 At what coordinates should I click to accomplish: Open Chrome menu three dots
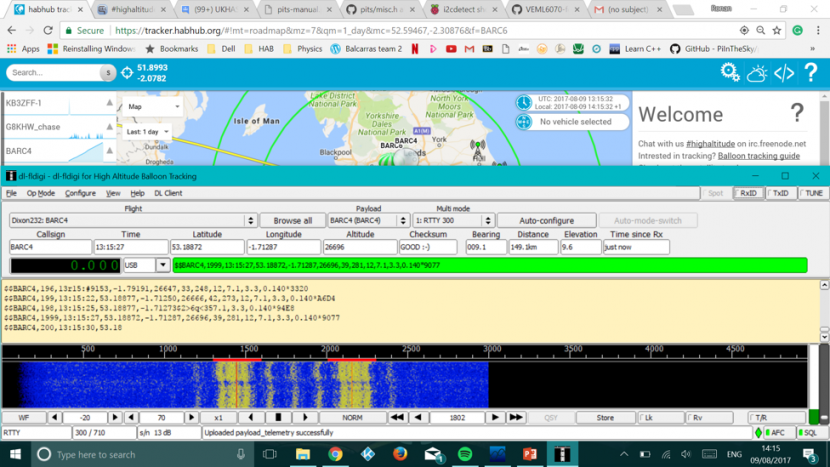pos(818,31)
